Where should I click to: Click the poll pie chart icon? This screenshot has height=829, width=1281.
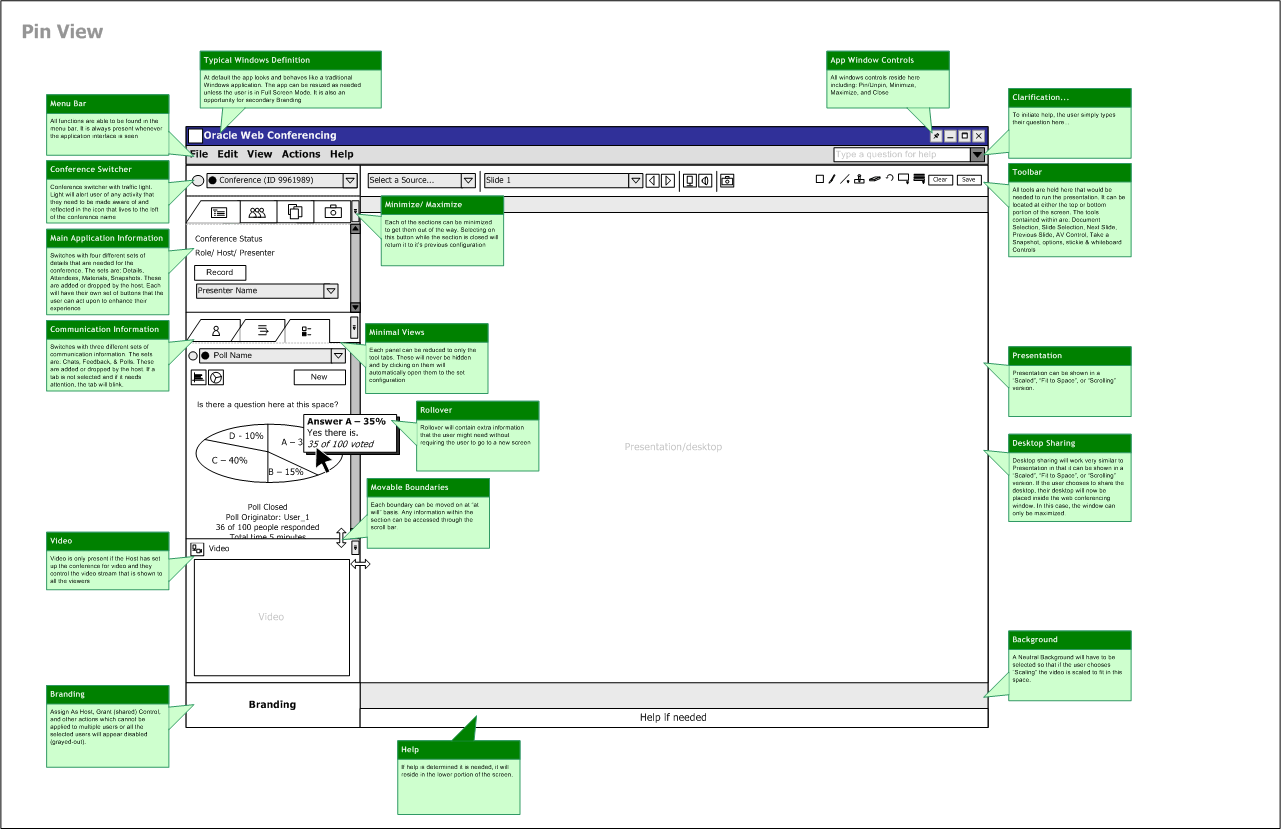(x=215, y=377)
